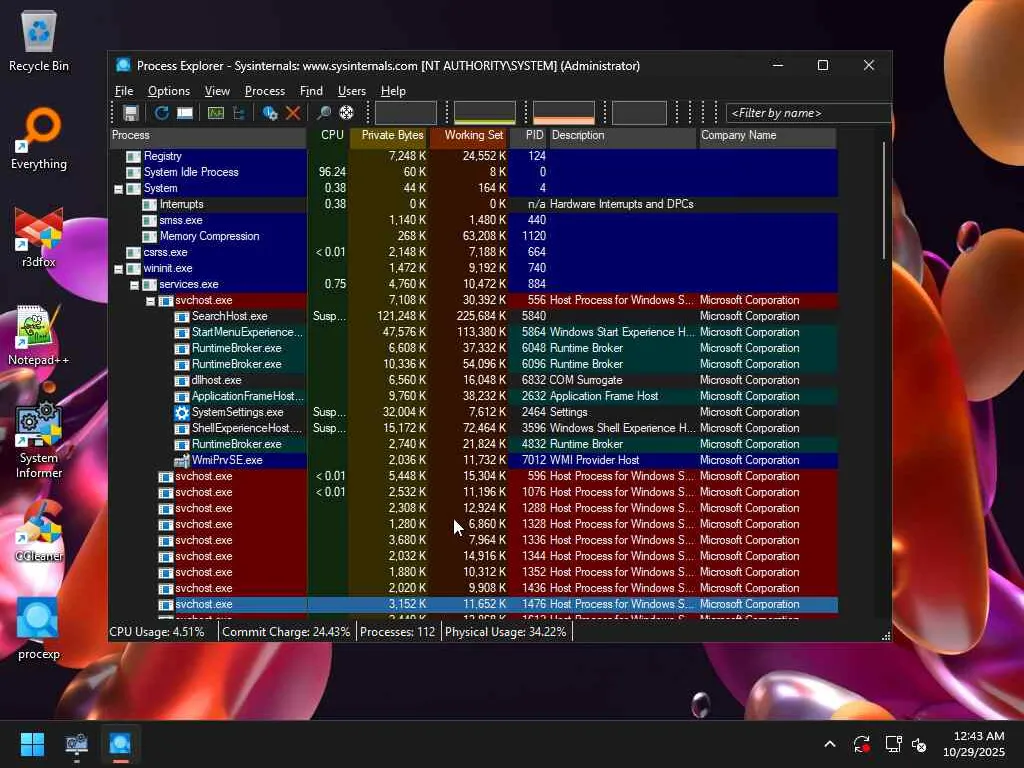The image size is (1024, 768).
Task: Select the procexp desktop icon
Action: (x=39, y=630)
